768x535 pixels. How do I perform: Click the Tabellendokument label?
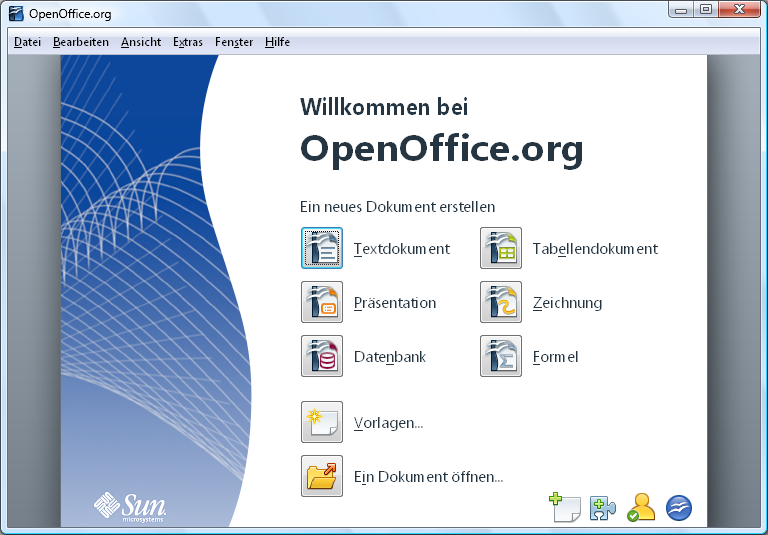(595, 249)
